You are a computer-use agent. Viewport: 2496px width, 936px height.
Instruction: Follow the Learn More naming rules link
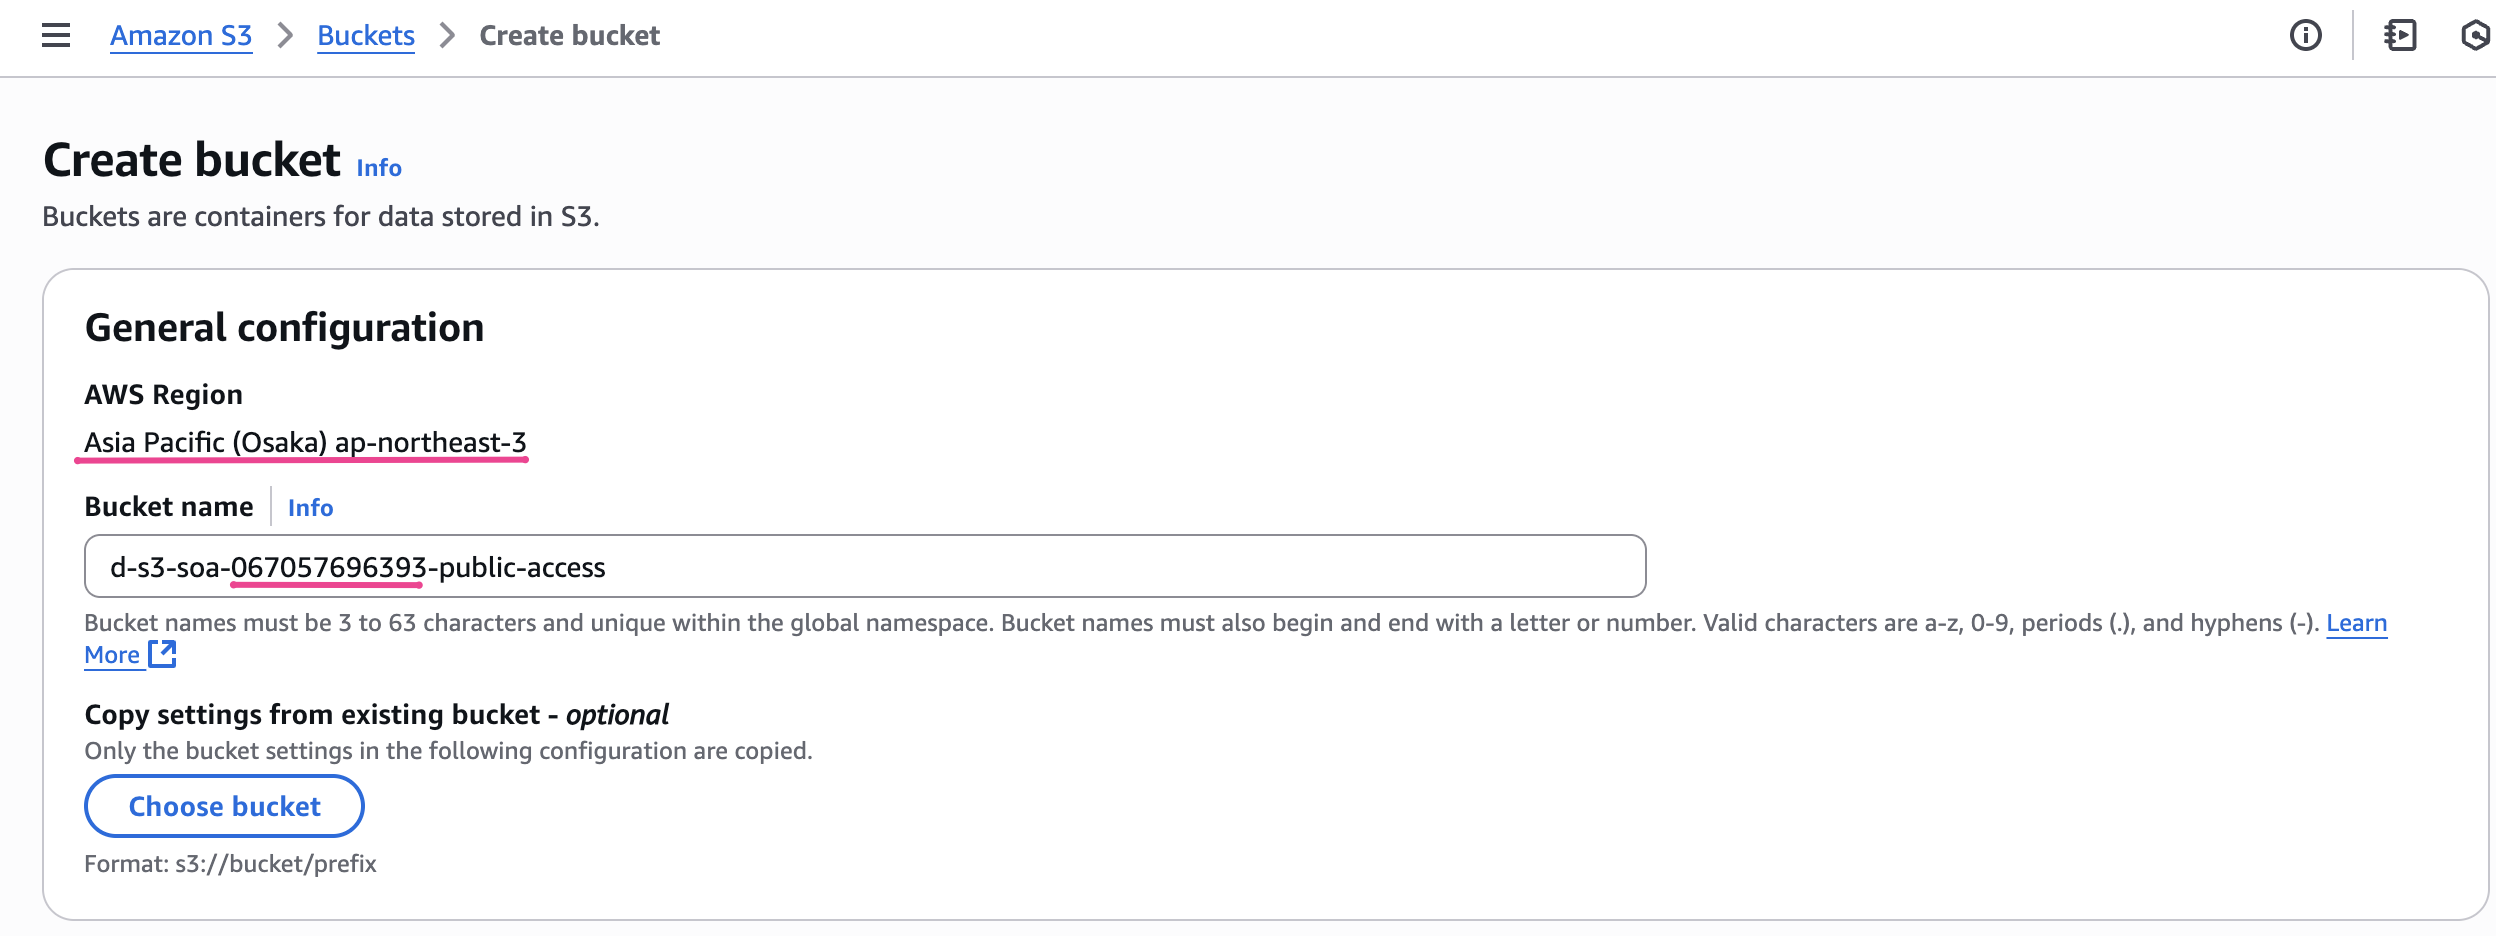2356,623
